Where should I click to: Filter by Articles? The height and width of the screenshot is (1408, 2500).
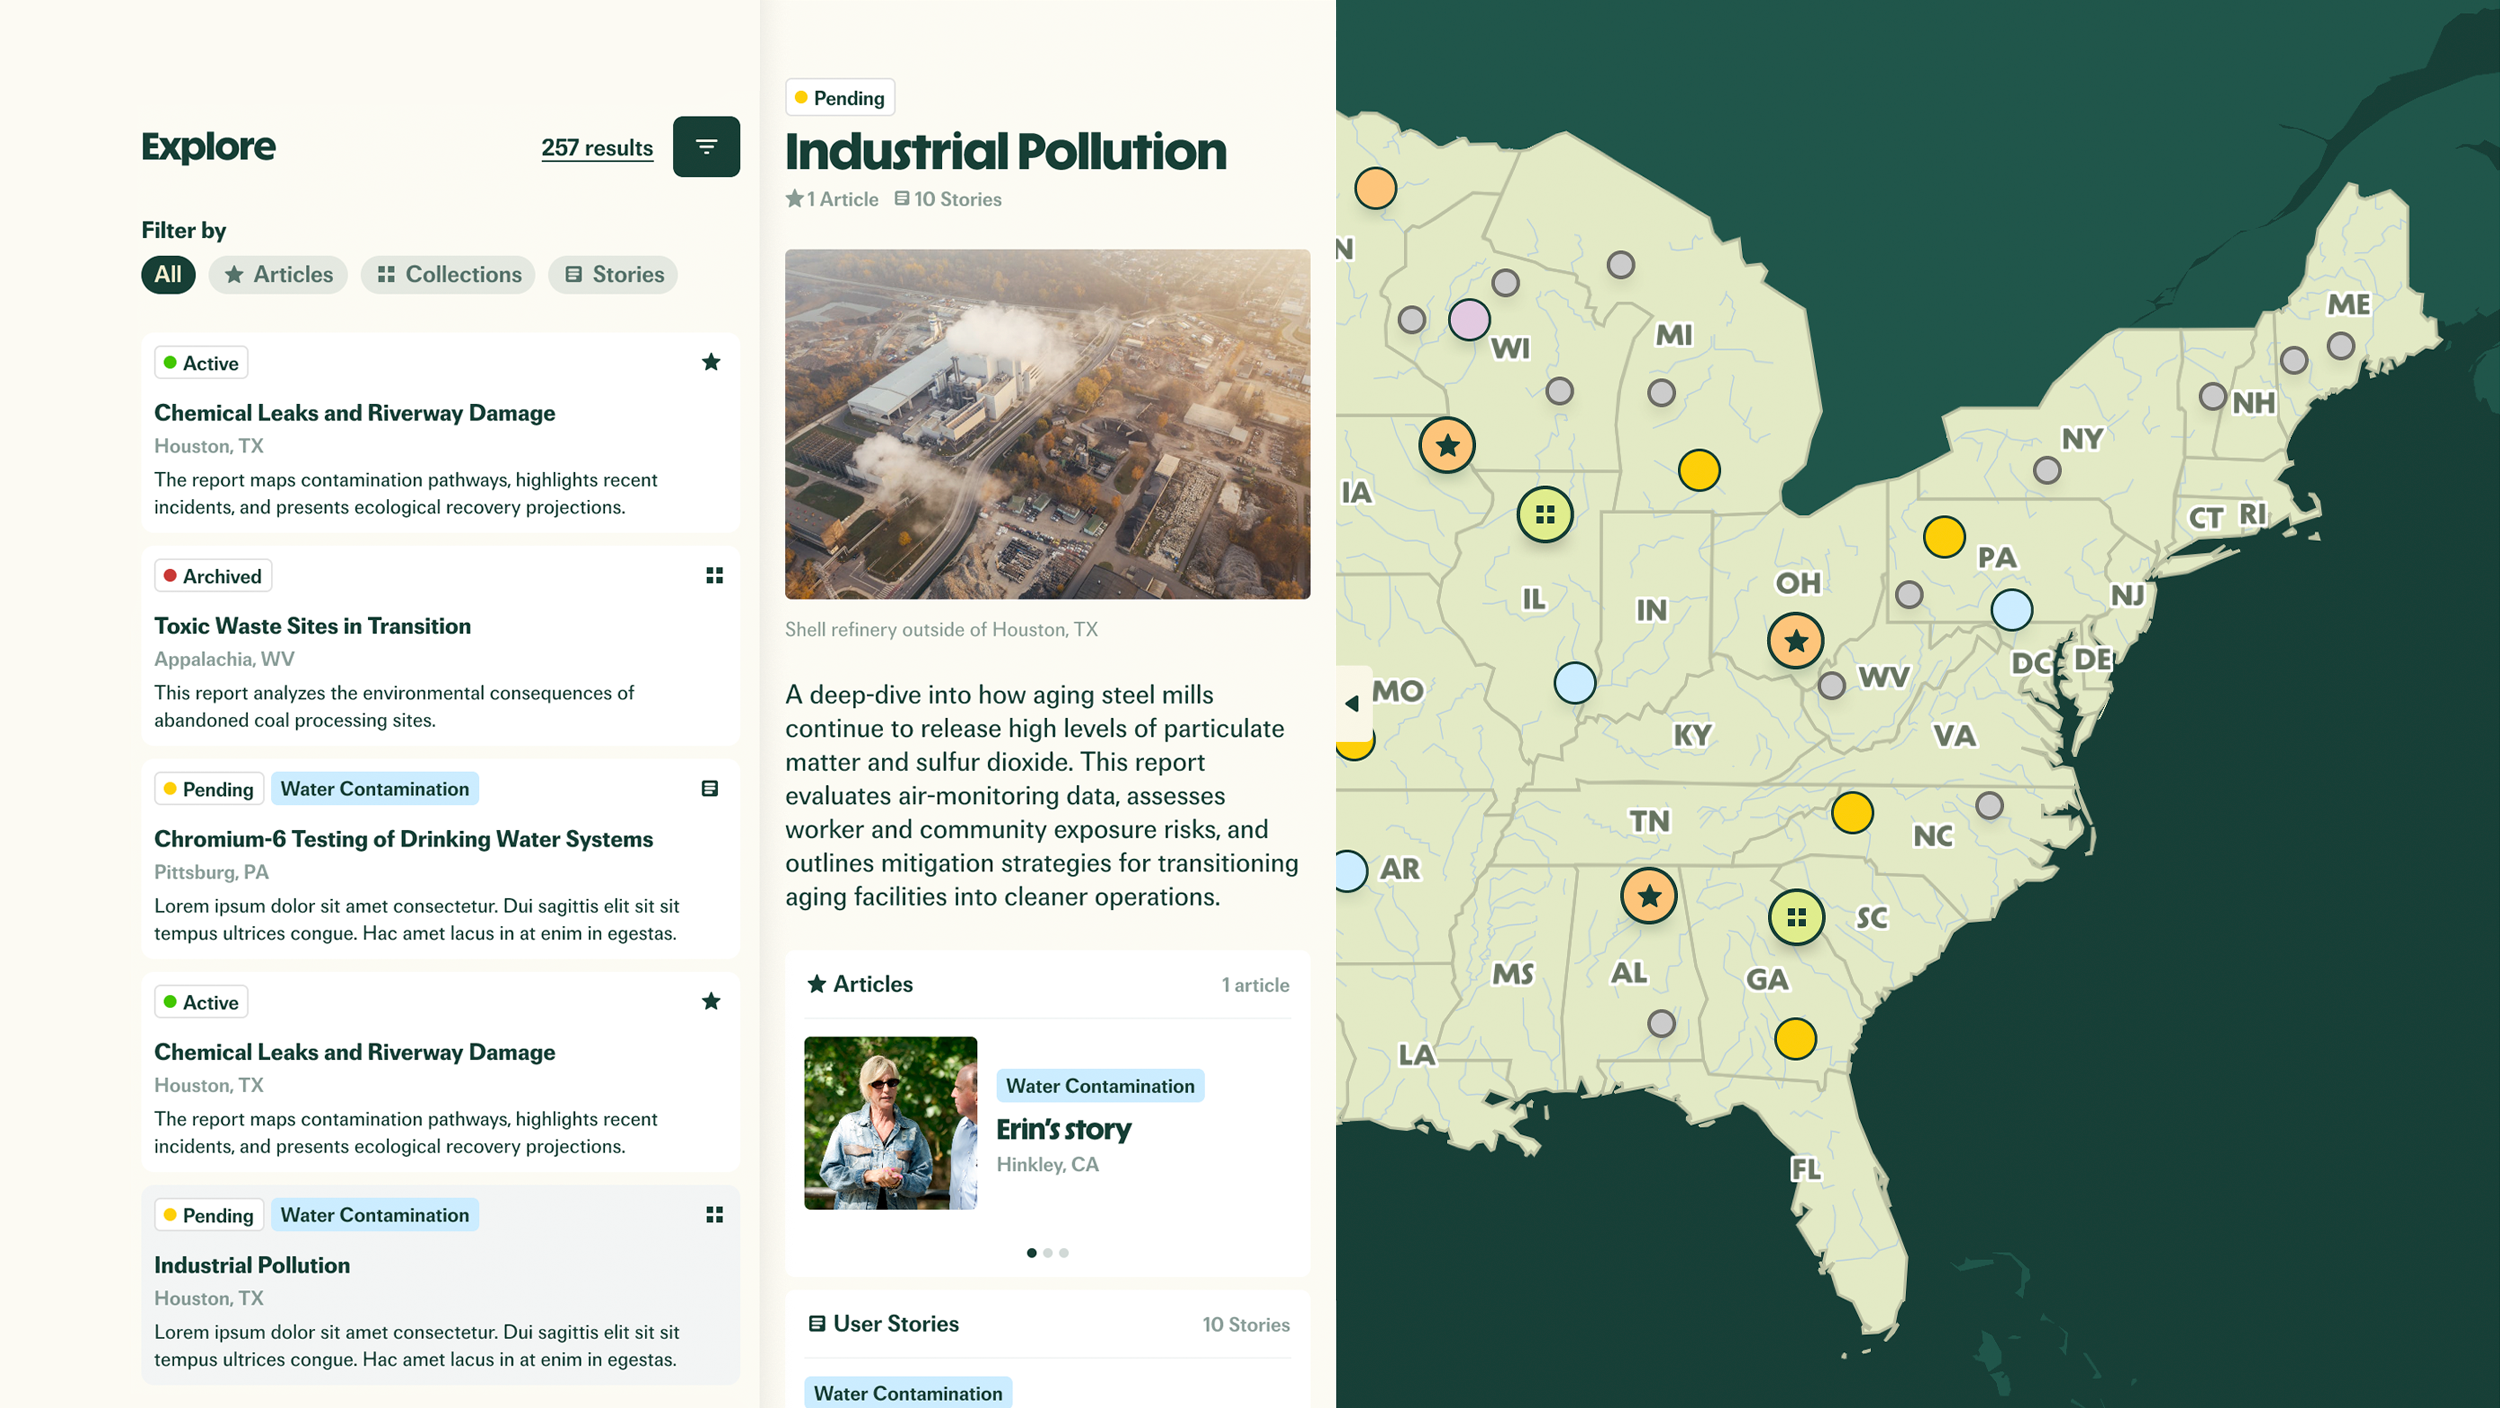[278, 274]
